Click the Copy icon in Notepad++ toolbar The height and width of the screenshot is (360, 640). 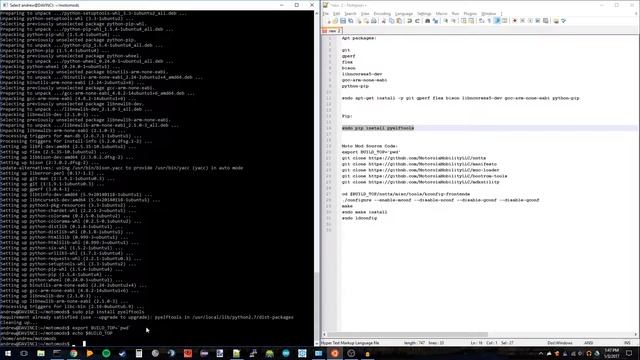[391, 21]
